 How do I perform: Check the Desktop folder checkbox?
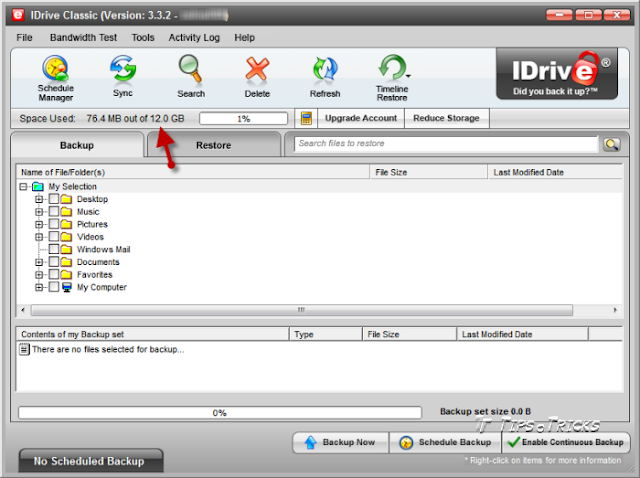point(53,199)
